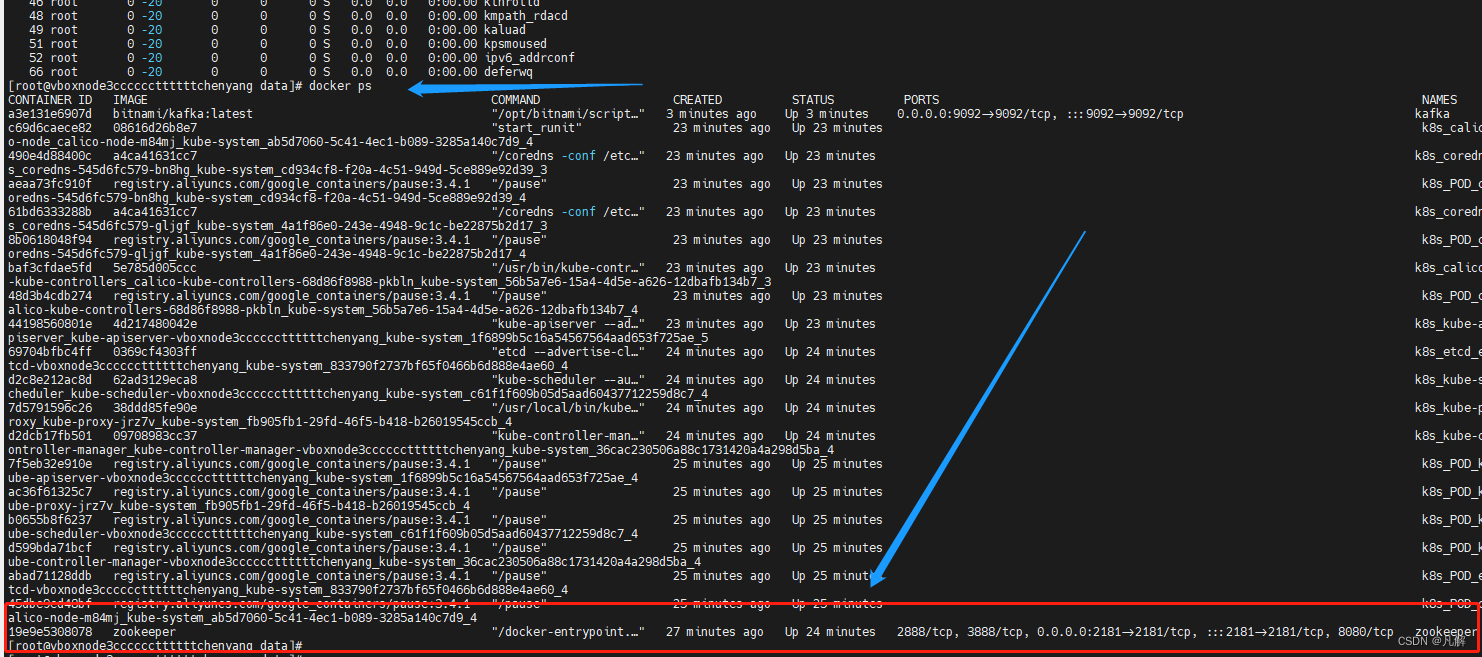The width and height of the screenshot is (1482, 657).
Task: Click the "kube-apiserver --ad…" command
Action: coord(568,324)
